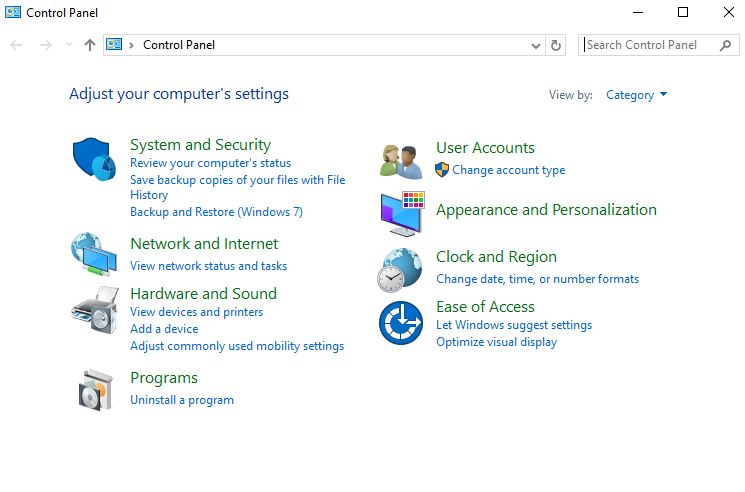Click View network status and tasks
This screenshot has width=745, height=492.
[x=208, y=266]
